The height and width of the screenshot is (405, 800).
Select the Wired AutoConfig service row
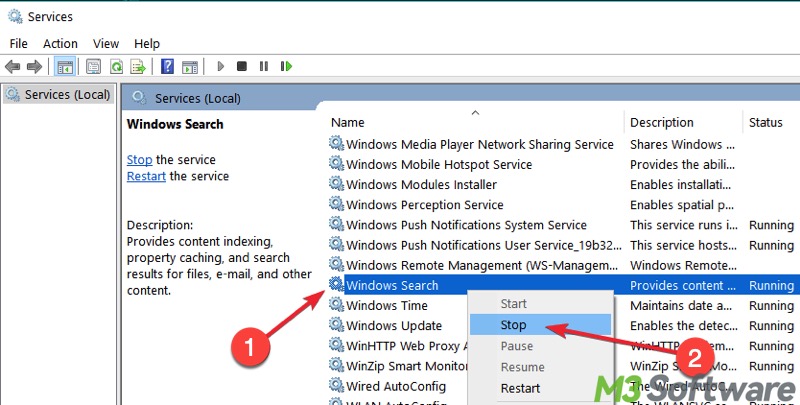click(x=396, y=386)
